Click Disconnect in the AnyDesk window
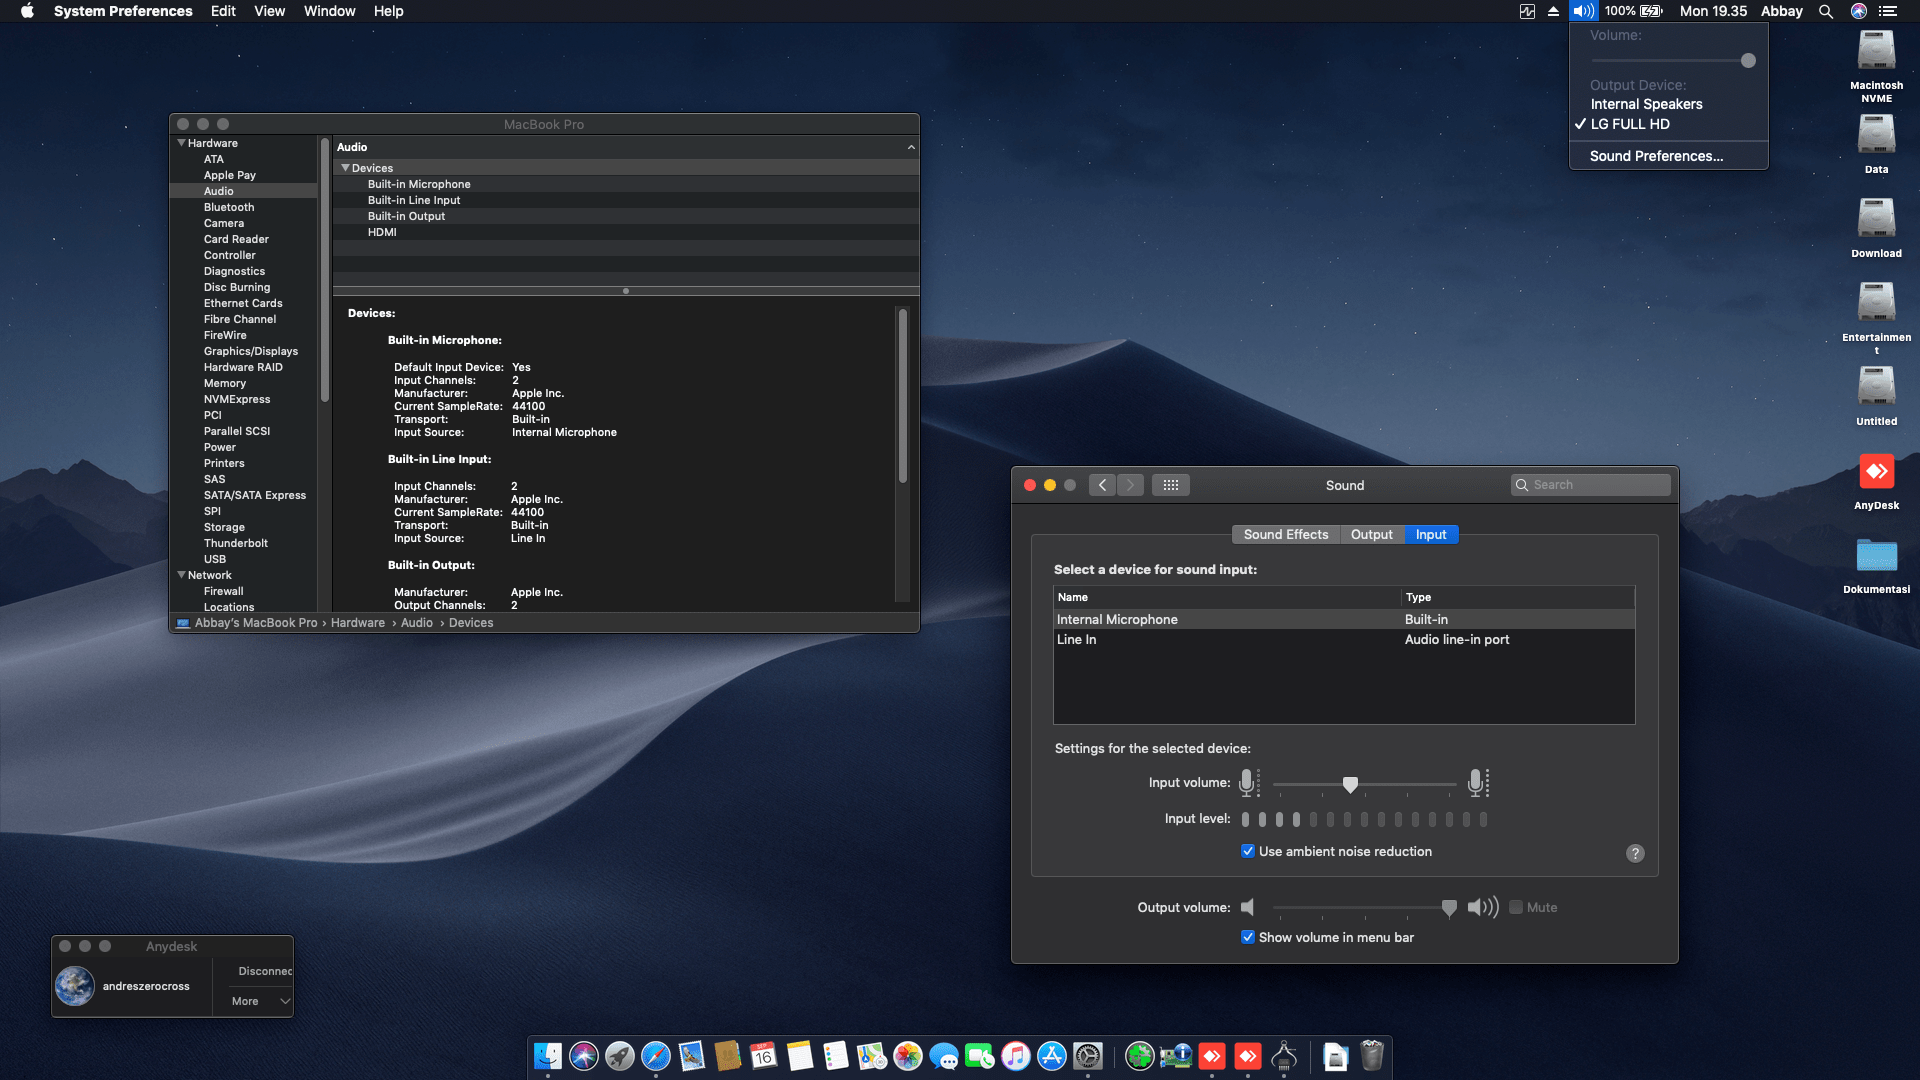Viewport: 1920px width, 1080px height. coord(264,971)
